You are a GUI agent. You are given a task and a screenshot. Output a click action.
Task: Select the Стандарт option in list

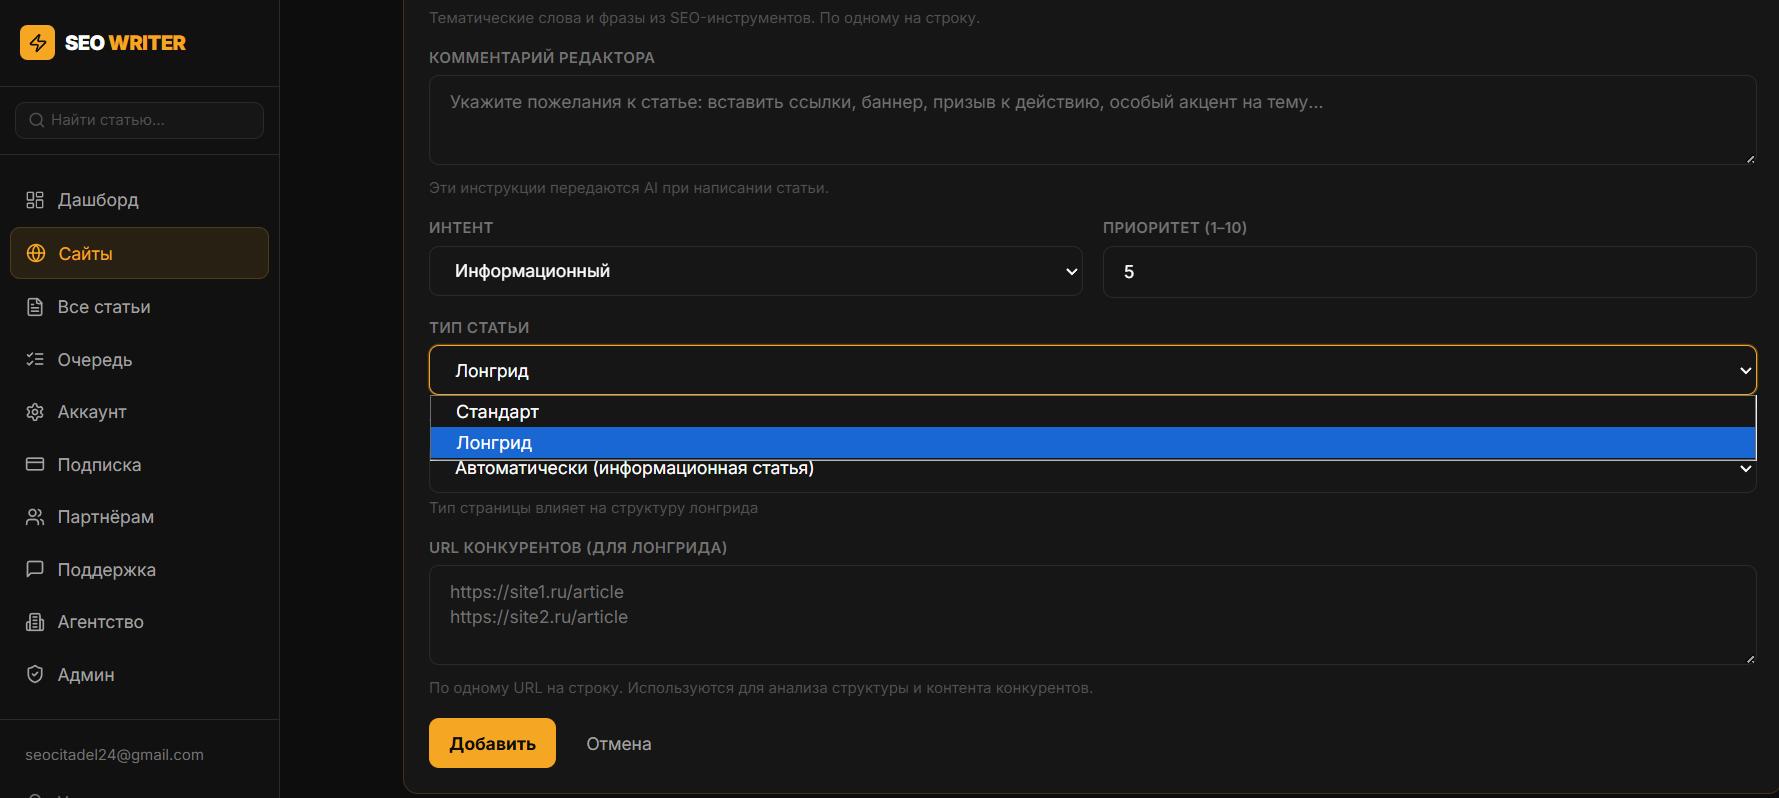(x=1092, y=412)
